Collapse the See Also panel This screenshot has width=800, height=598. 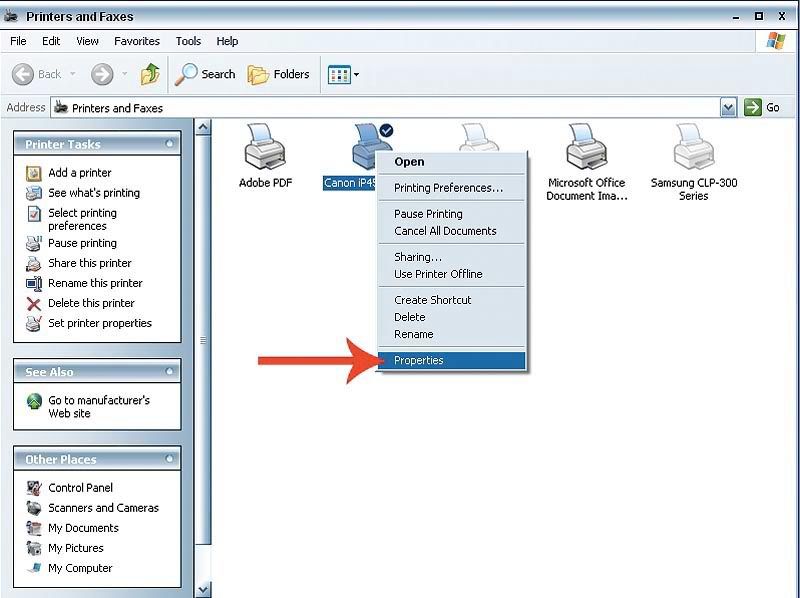(170, 372)
